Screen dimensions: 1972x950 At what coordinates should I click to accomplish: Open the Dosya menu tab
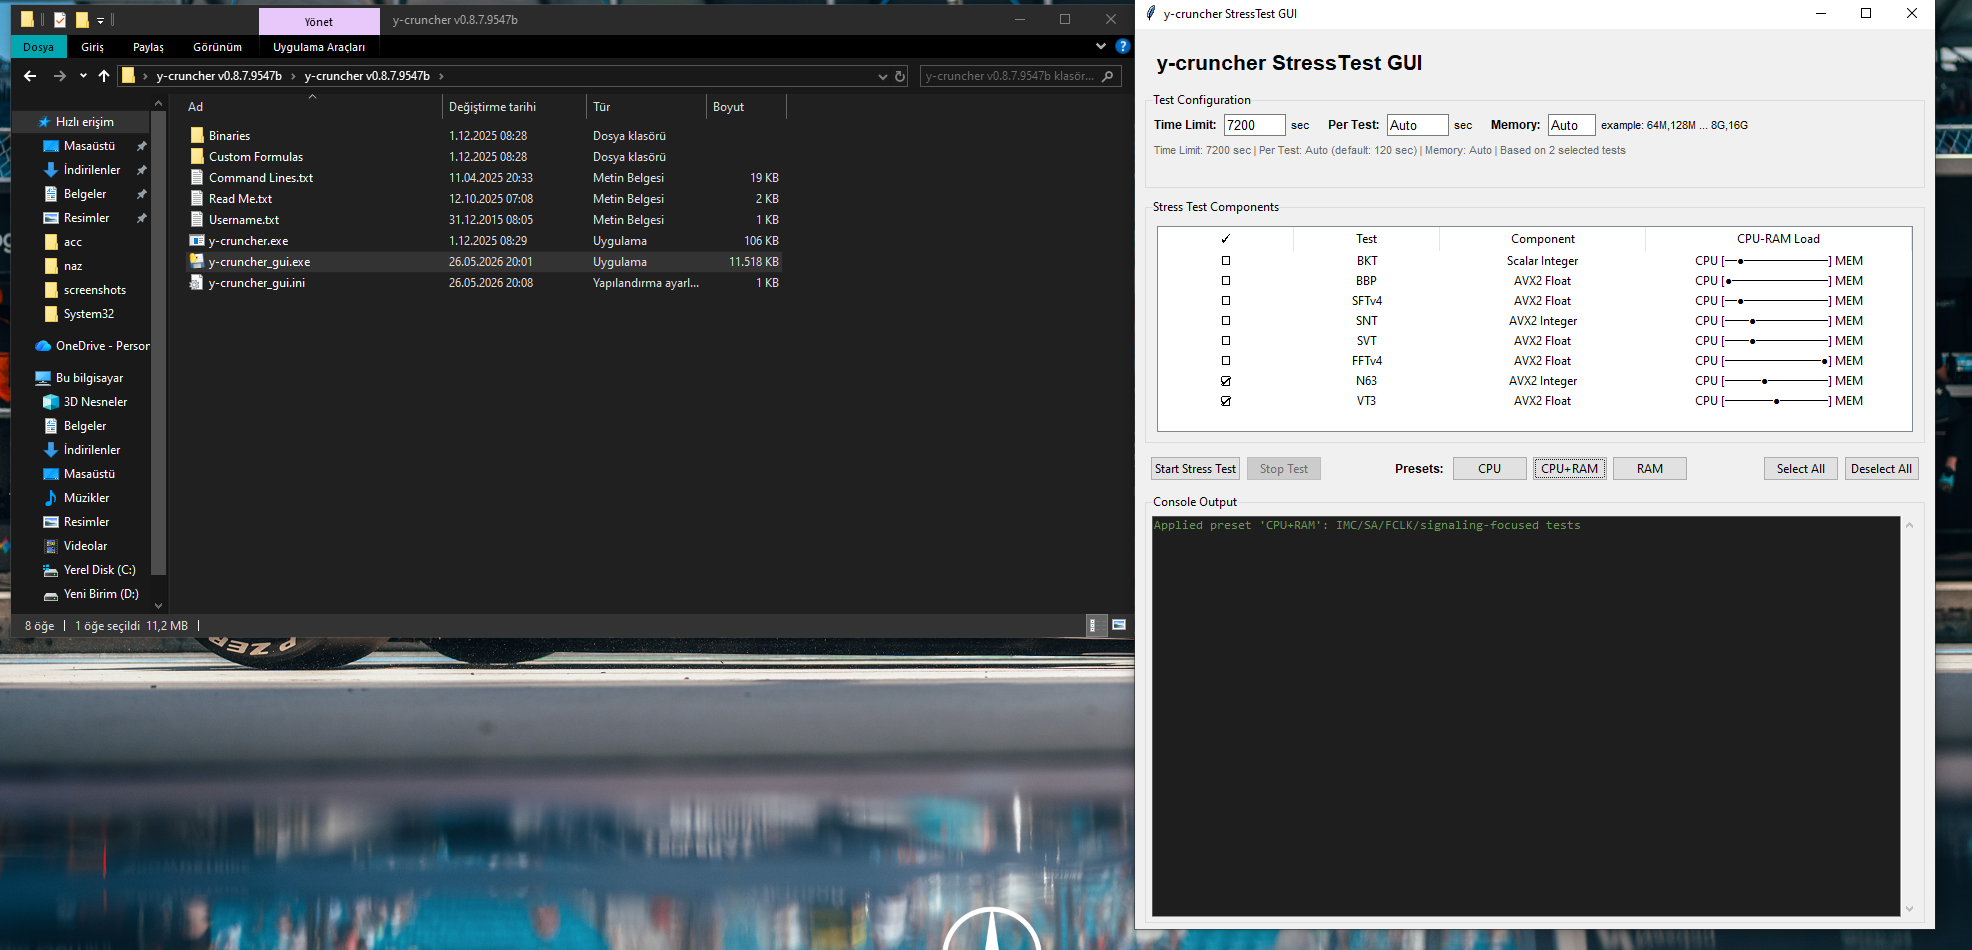pyautogui.click(x=39, y=47)
